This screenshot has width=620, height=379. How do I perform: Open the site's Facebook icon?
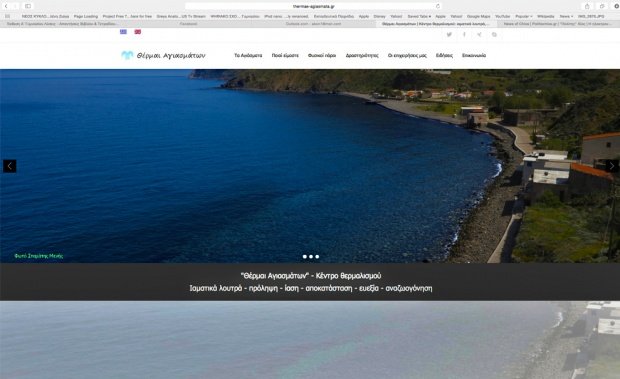(464, 35)
